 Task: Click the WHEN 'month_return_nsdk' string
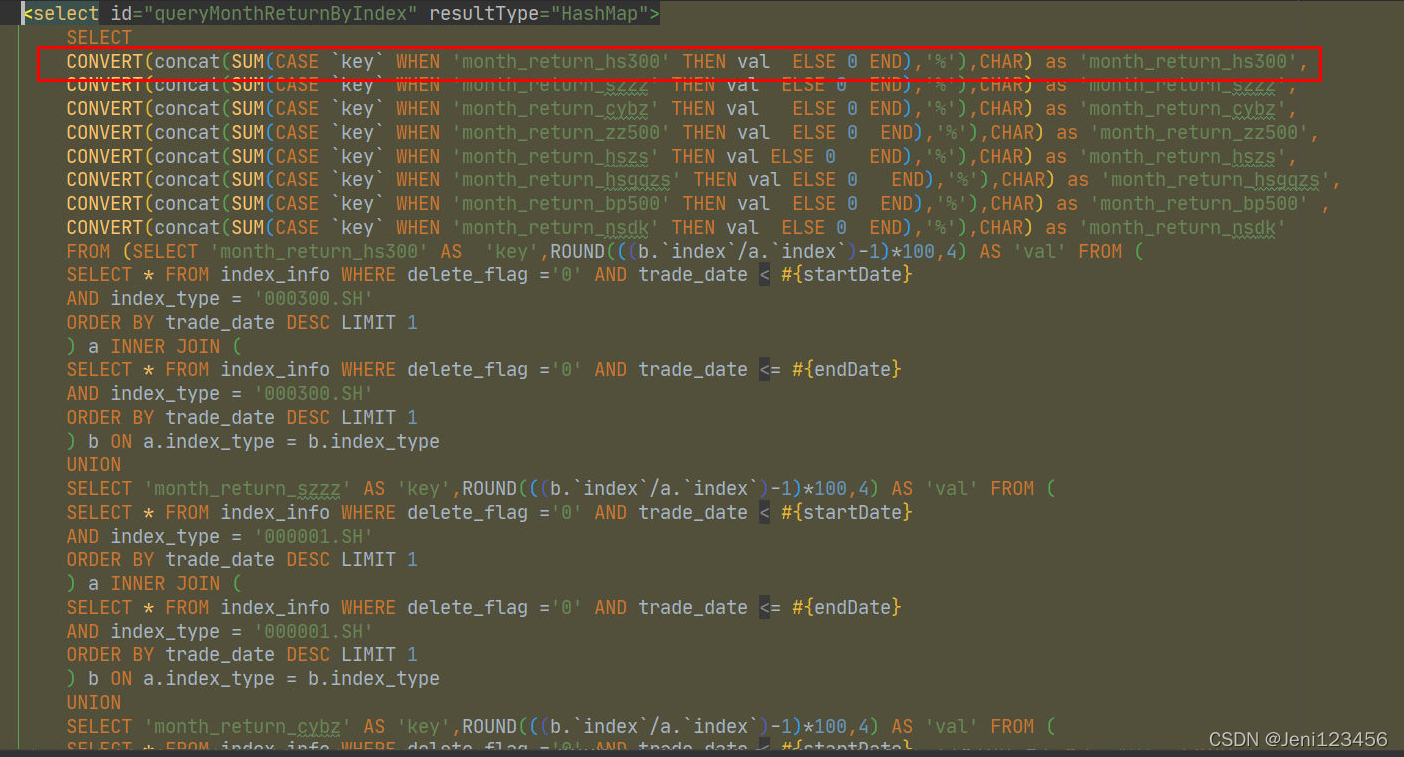(x=555, y=228)
